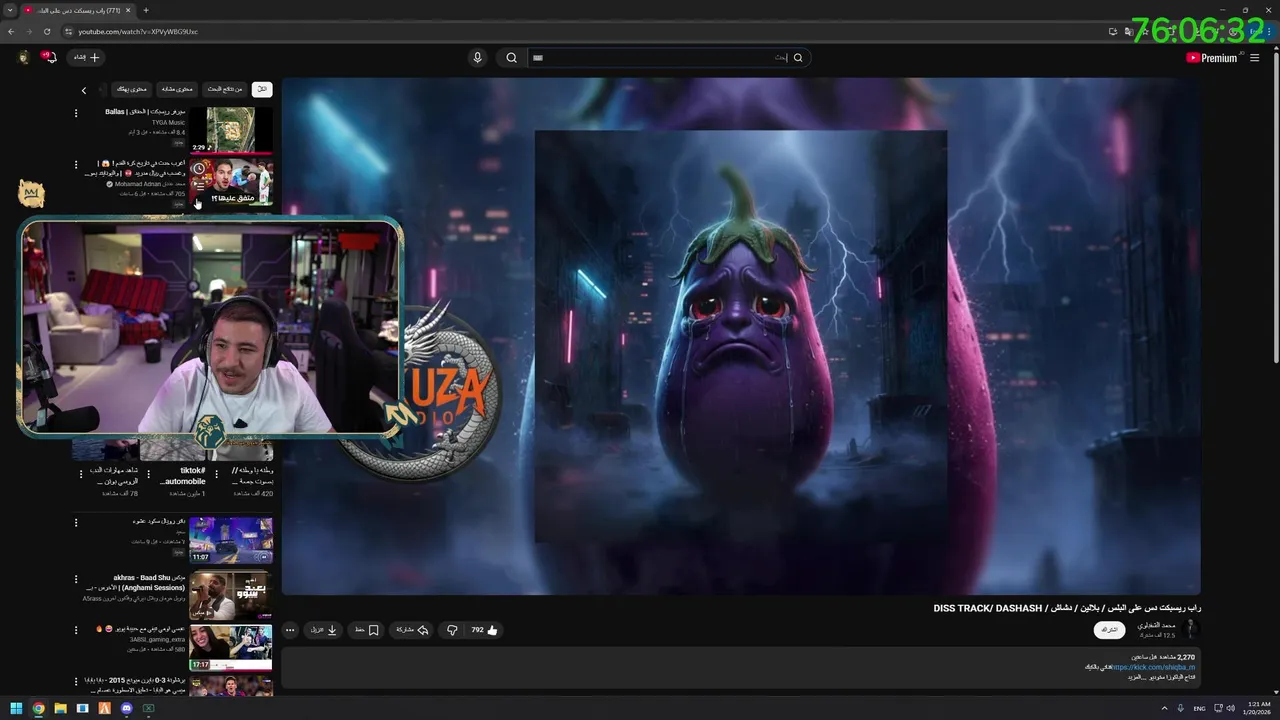Click the ENG language indicator
The width and height of the screenshot is (1280, 720).
coord(1199,708)
